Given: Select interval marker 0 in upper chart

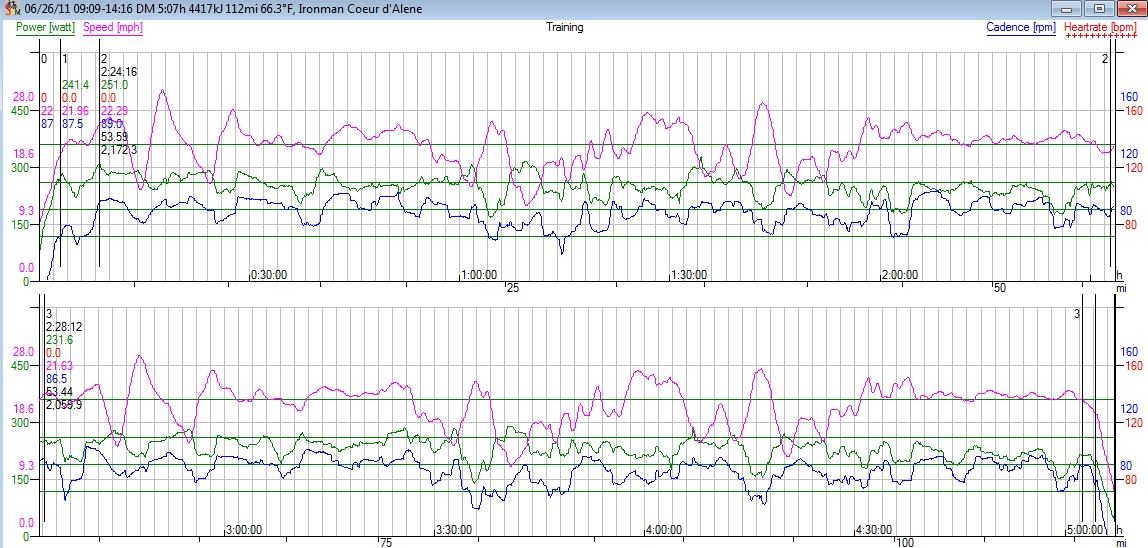Looking at the screenshot, I should (x=43, y=59).
